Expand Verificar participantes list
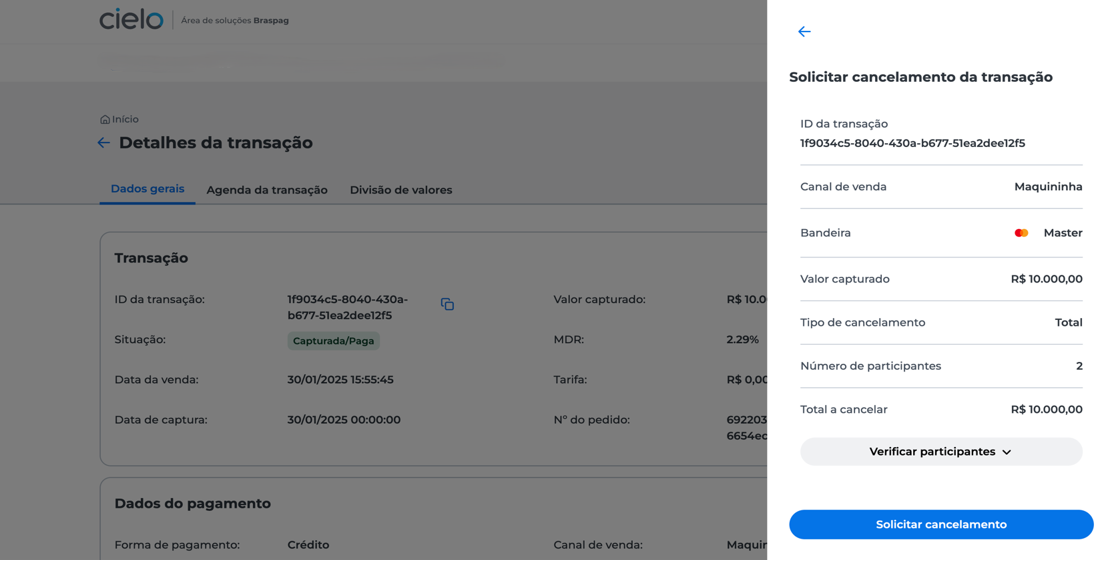 (941, 452)
